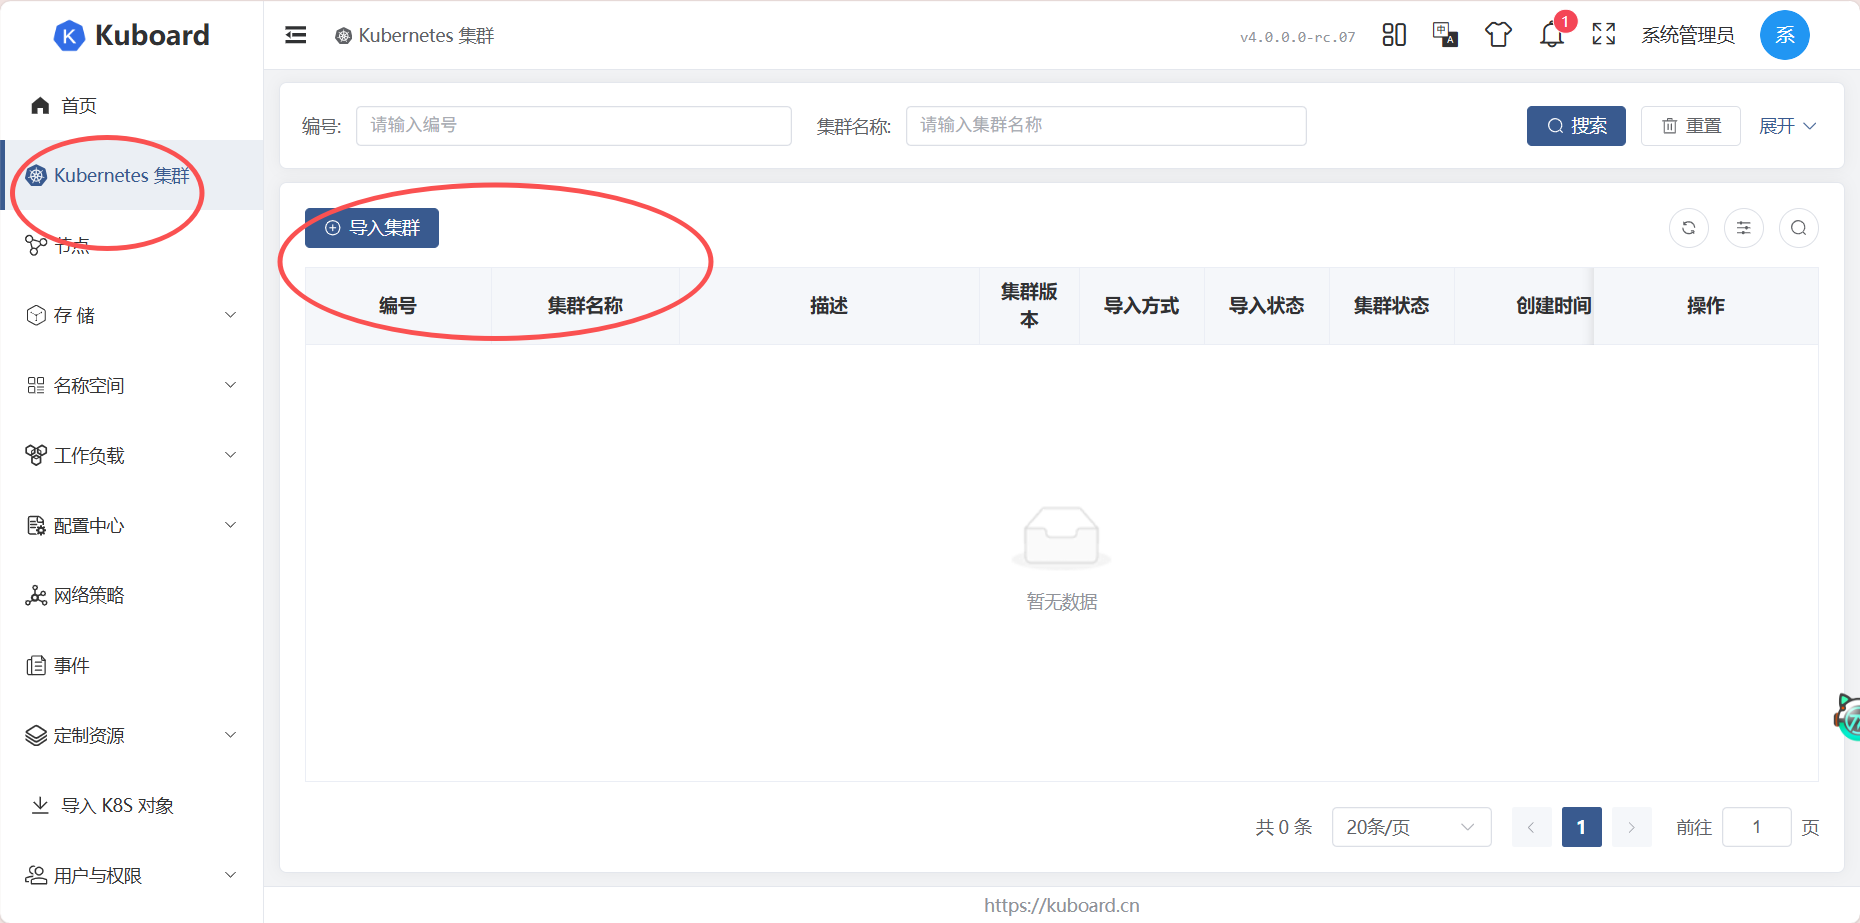This screenshot has height=923, width=1860.
Task: Click the version text v4.0.0.0-rc.07
Action: [x=1298, y=37]
